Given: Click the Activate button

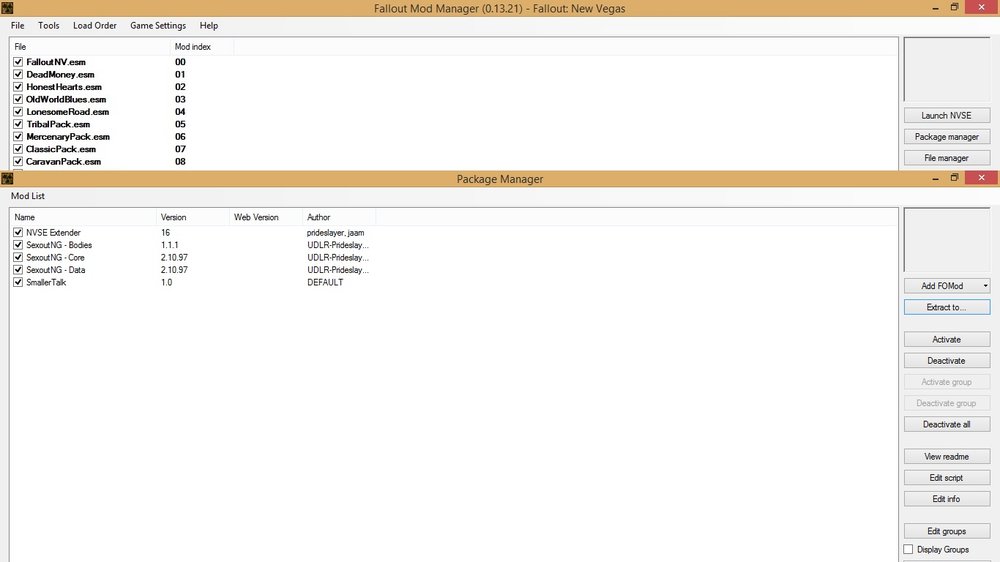Looking at the screenshot, I should [946, 339].
